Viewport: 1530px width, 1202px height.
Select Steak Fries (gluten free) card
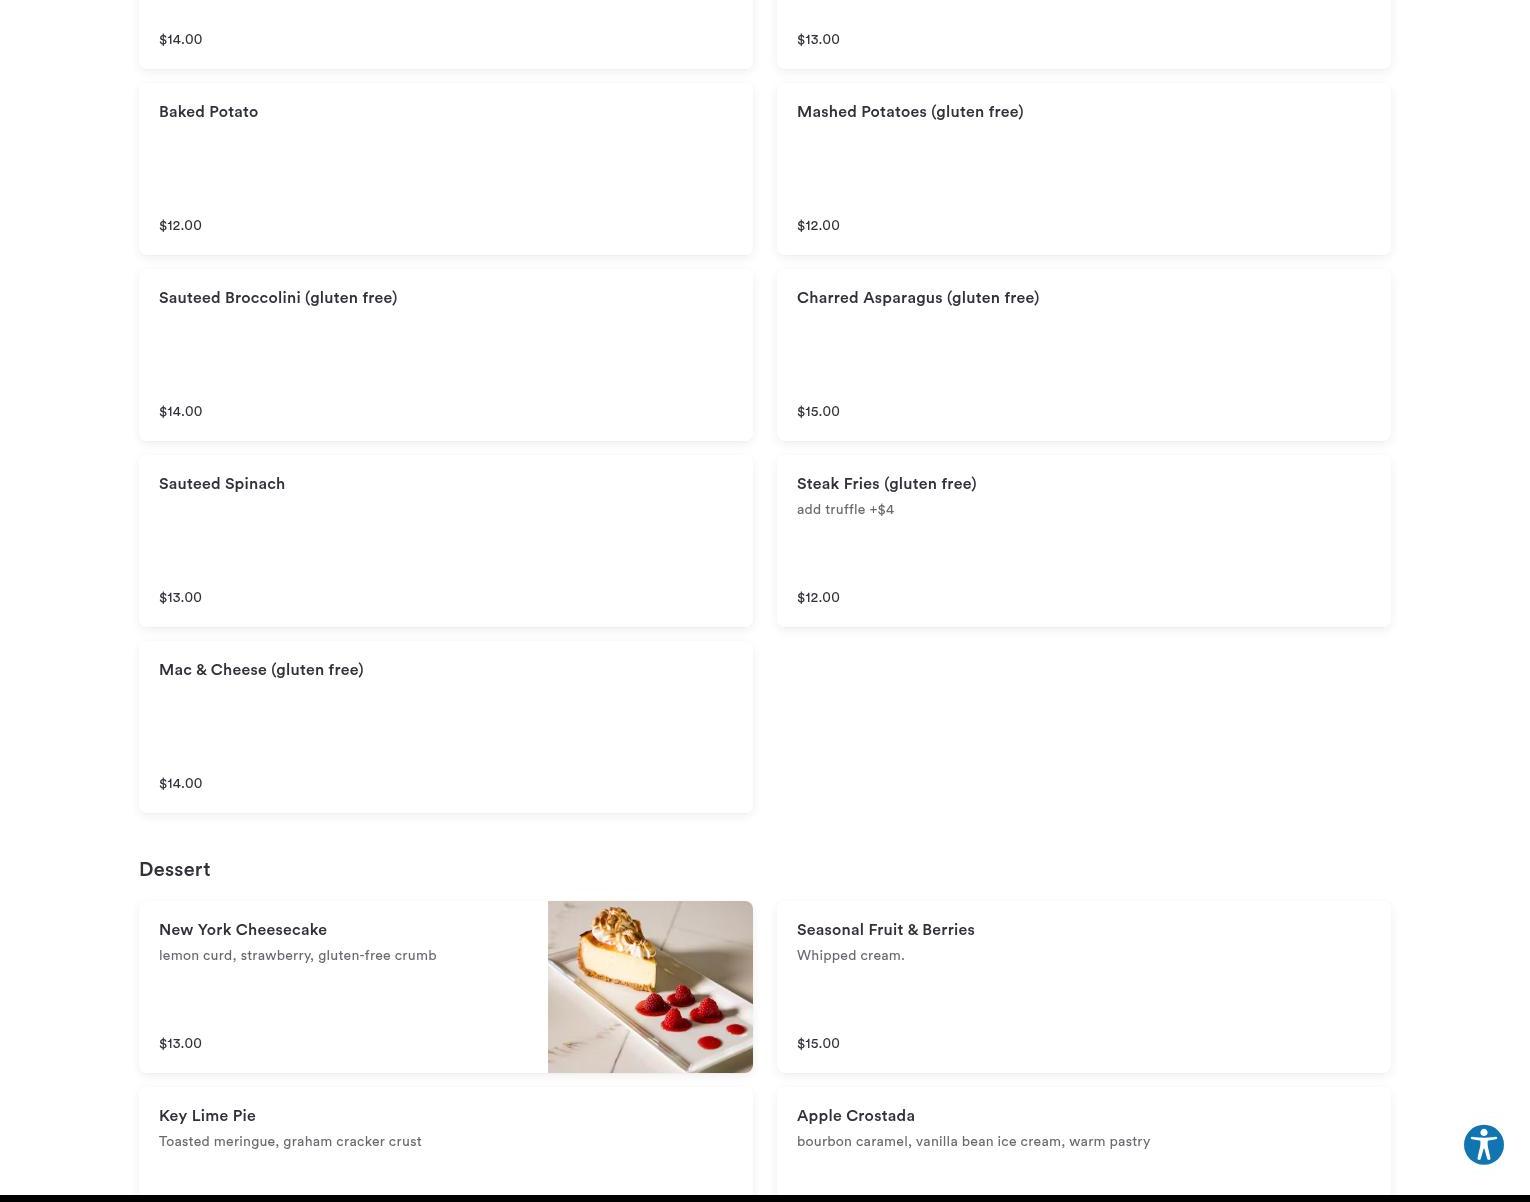1084,541
